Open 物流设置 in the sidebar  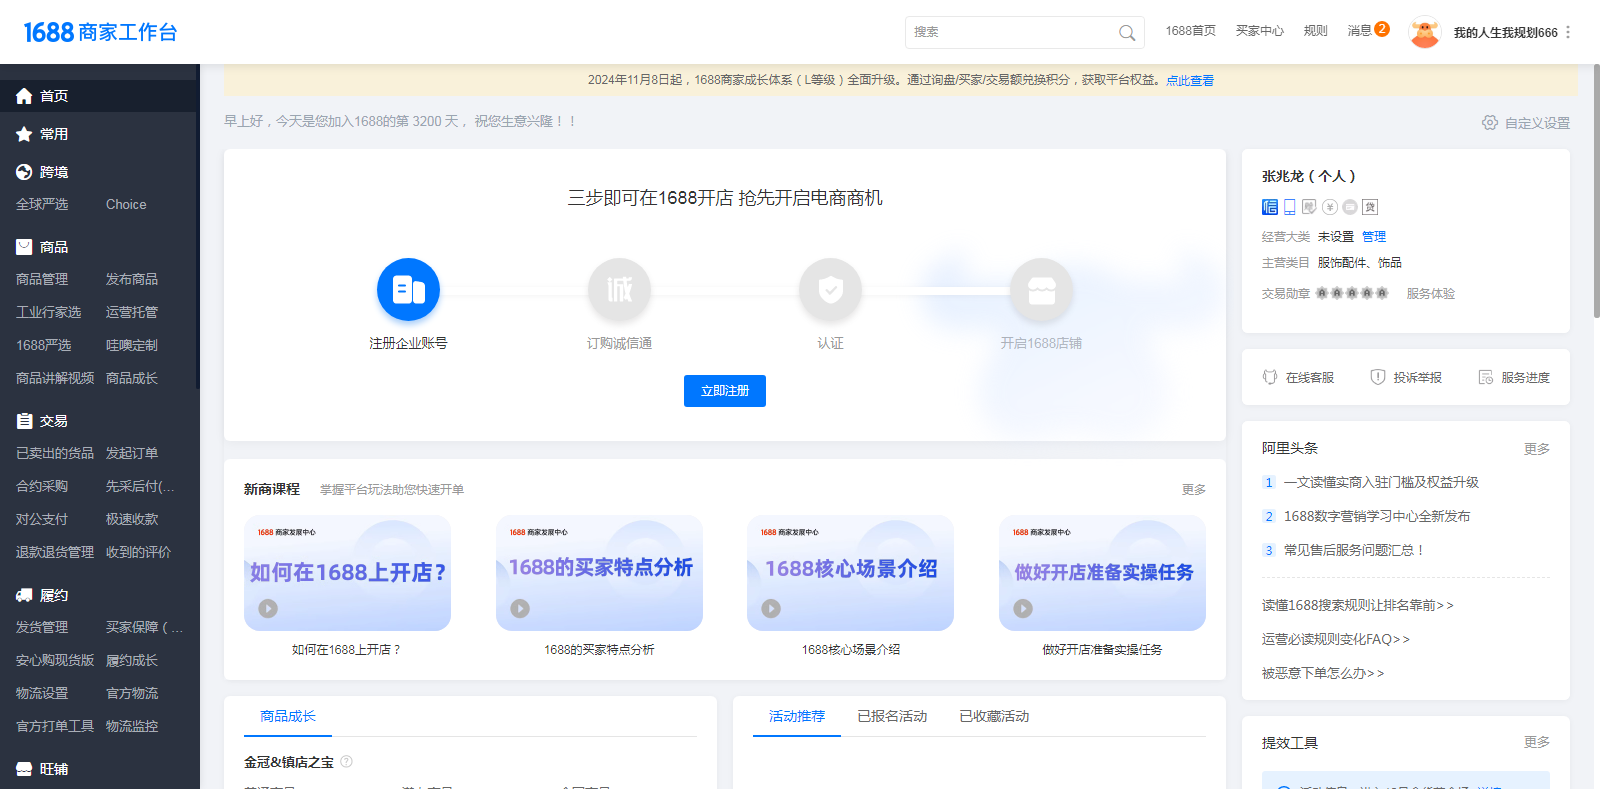pos(42,693)
